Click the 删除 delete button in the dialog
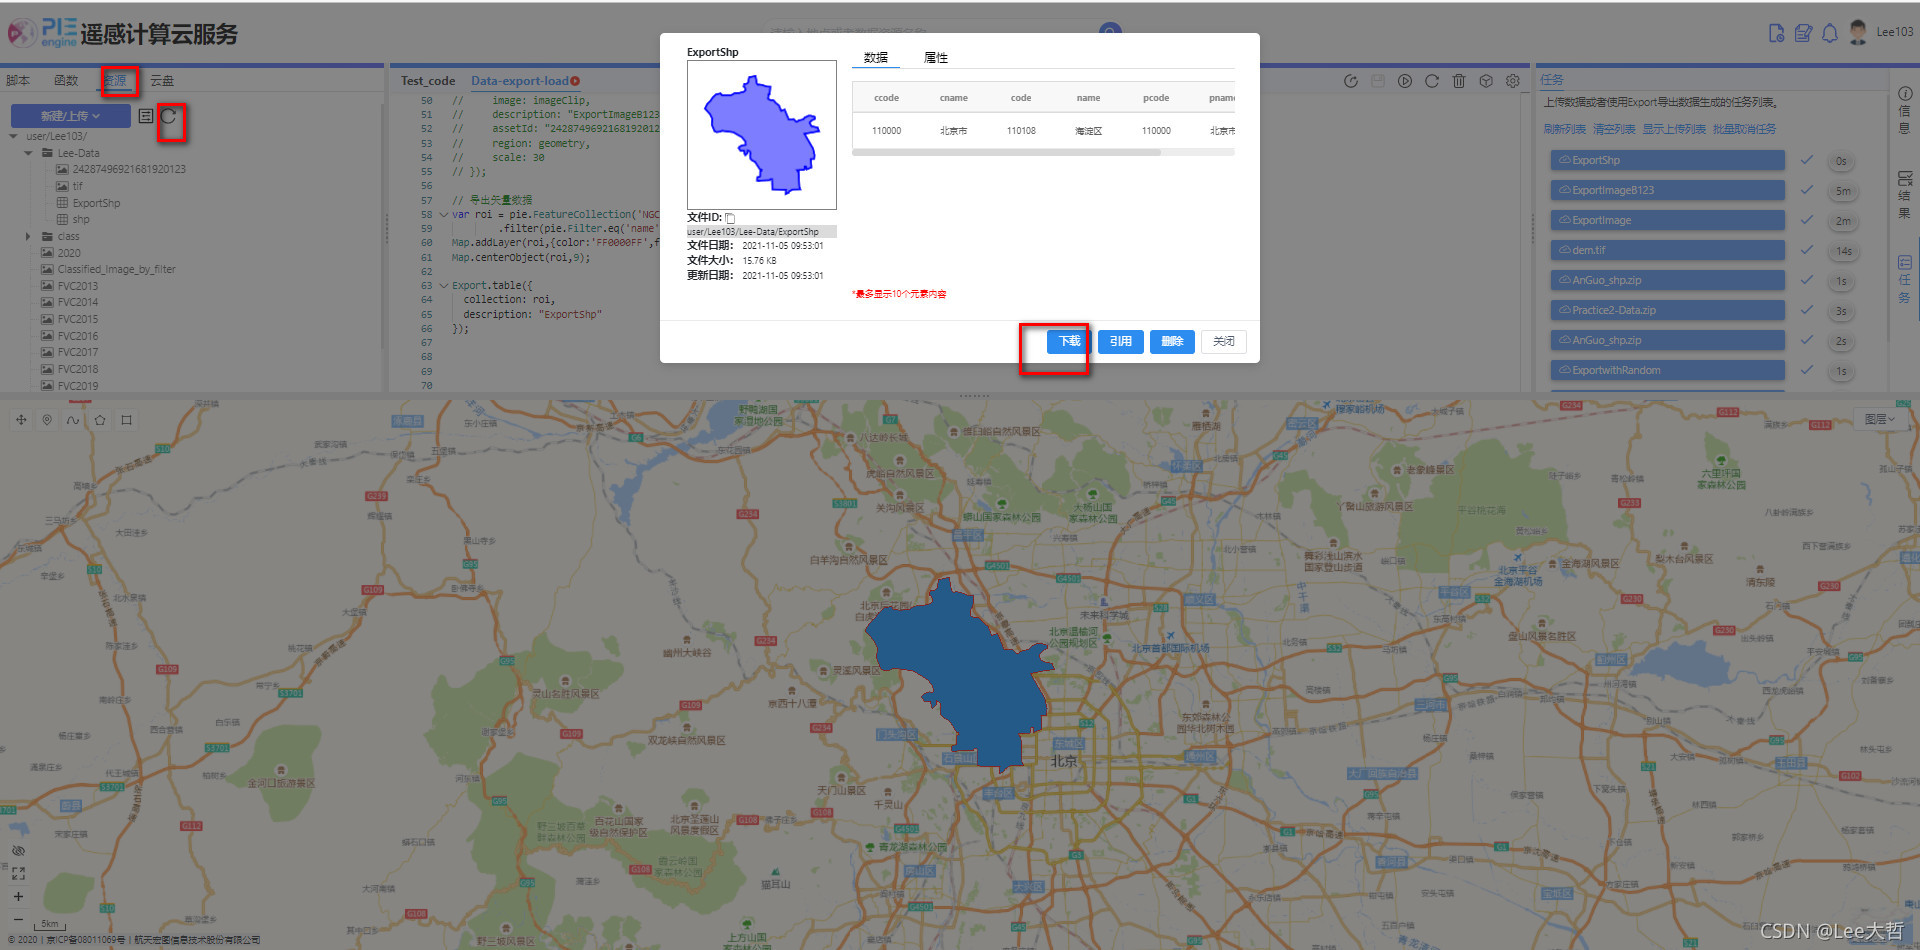Viewport: 1920px width, 950px height. tap(1172, 341)
